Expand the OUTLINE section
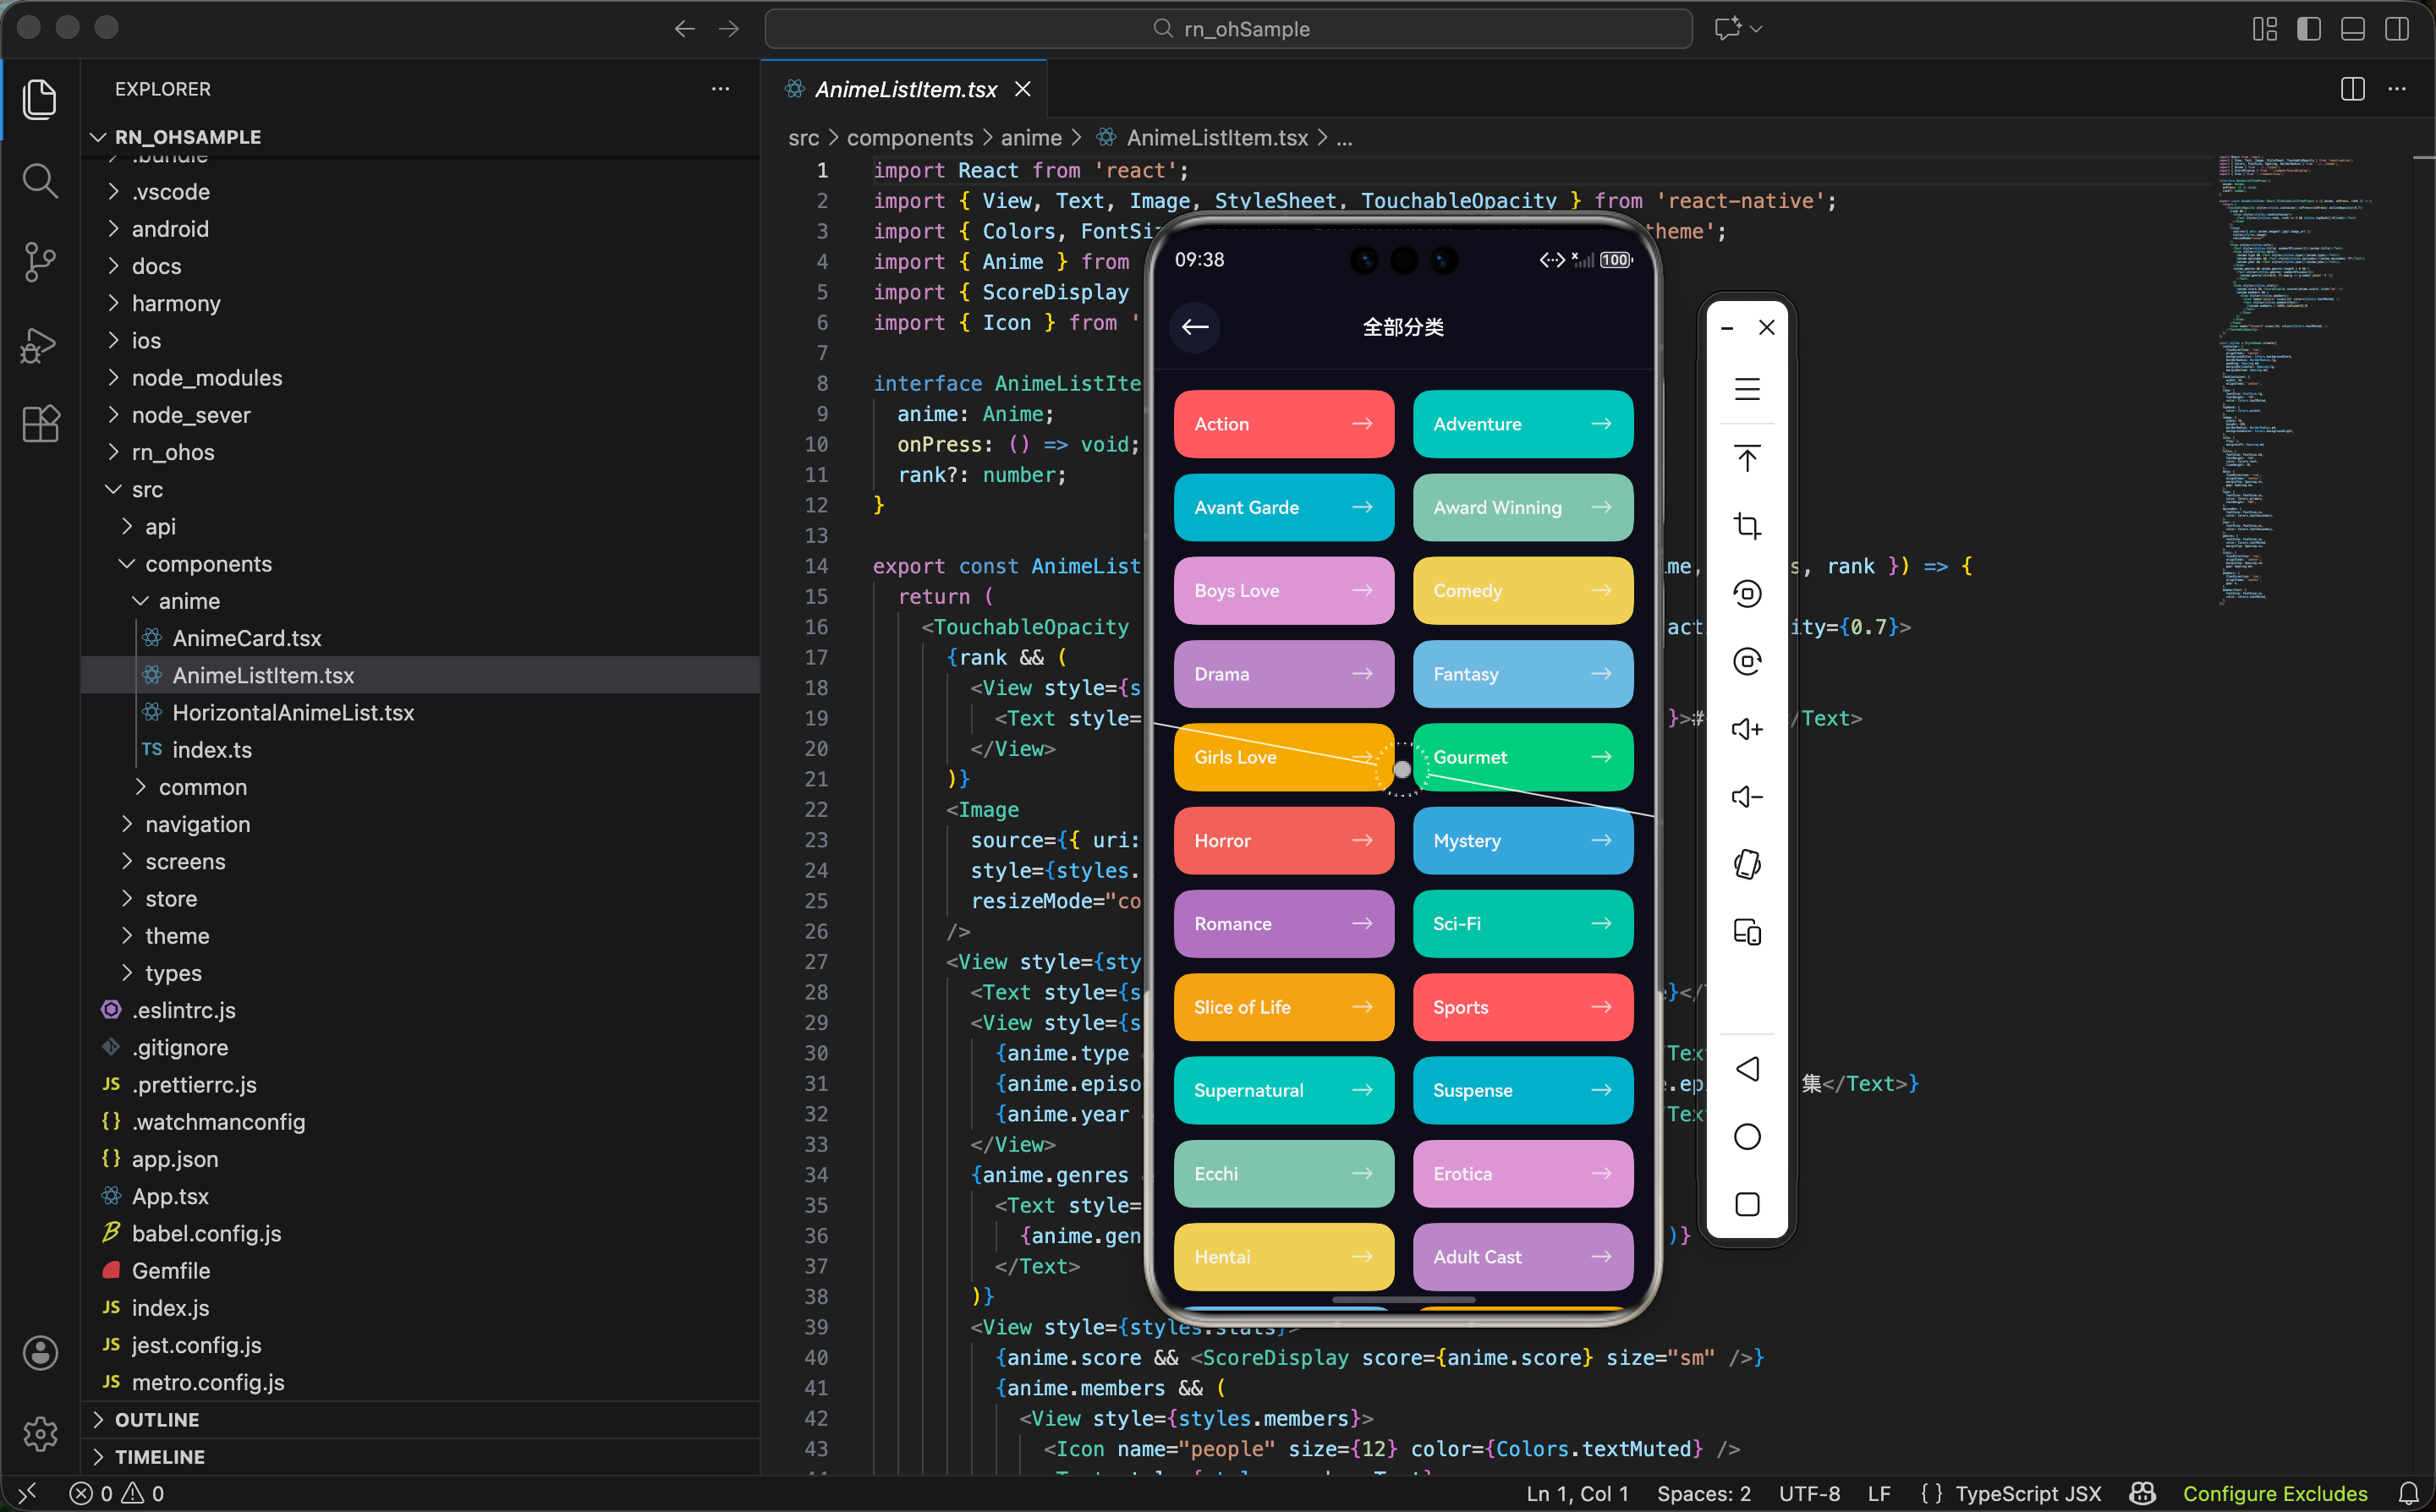The image size is (2436, 1512). [157, 1419]
